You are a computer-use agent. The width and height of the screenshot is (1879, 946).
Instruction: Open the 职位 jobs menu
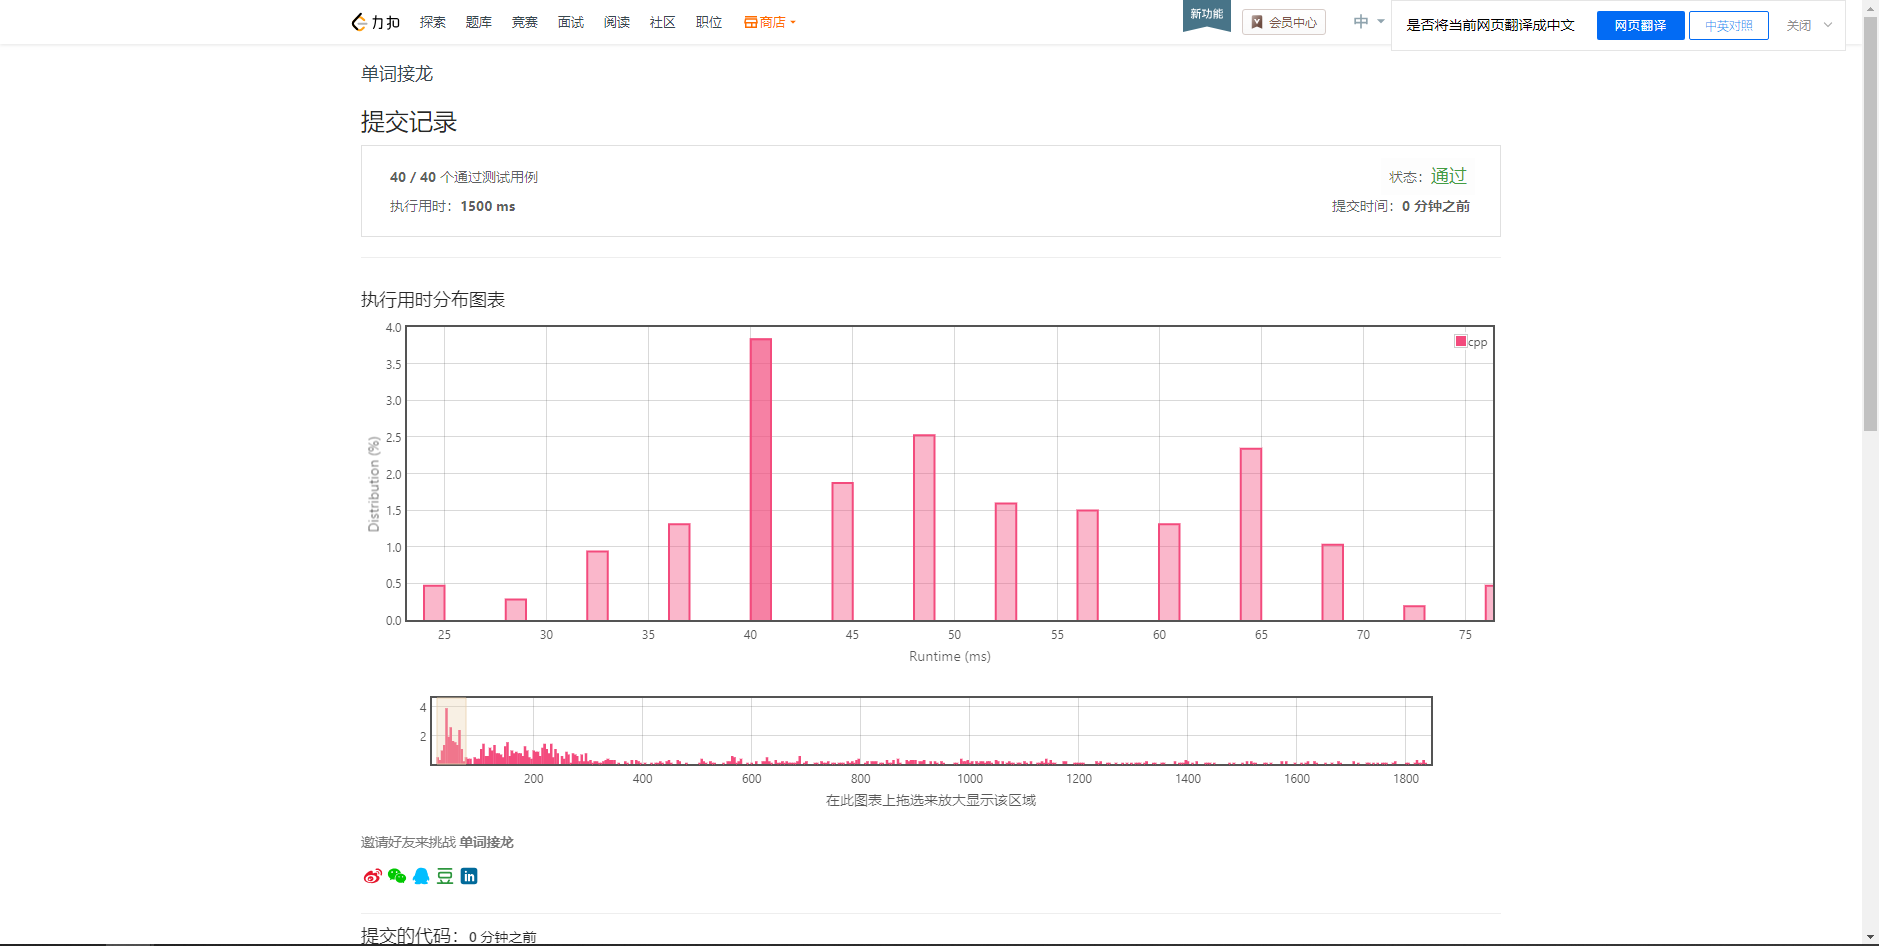pos(709,22)
